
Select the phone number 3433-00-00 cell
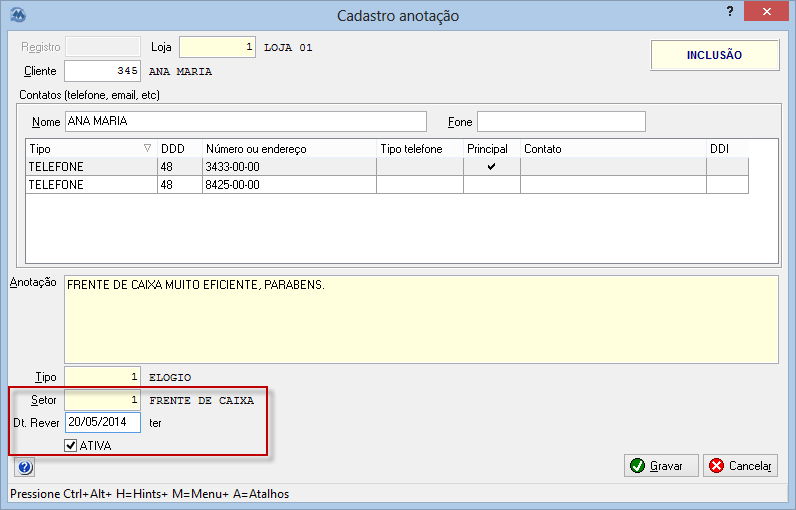click(289, 166)
